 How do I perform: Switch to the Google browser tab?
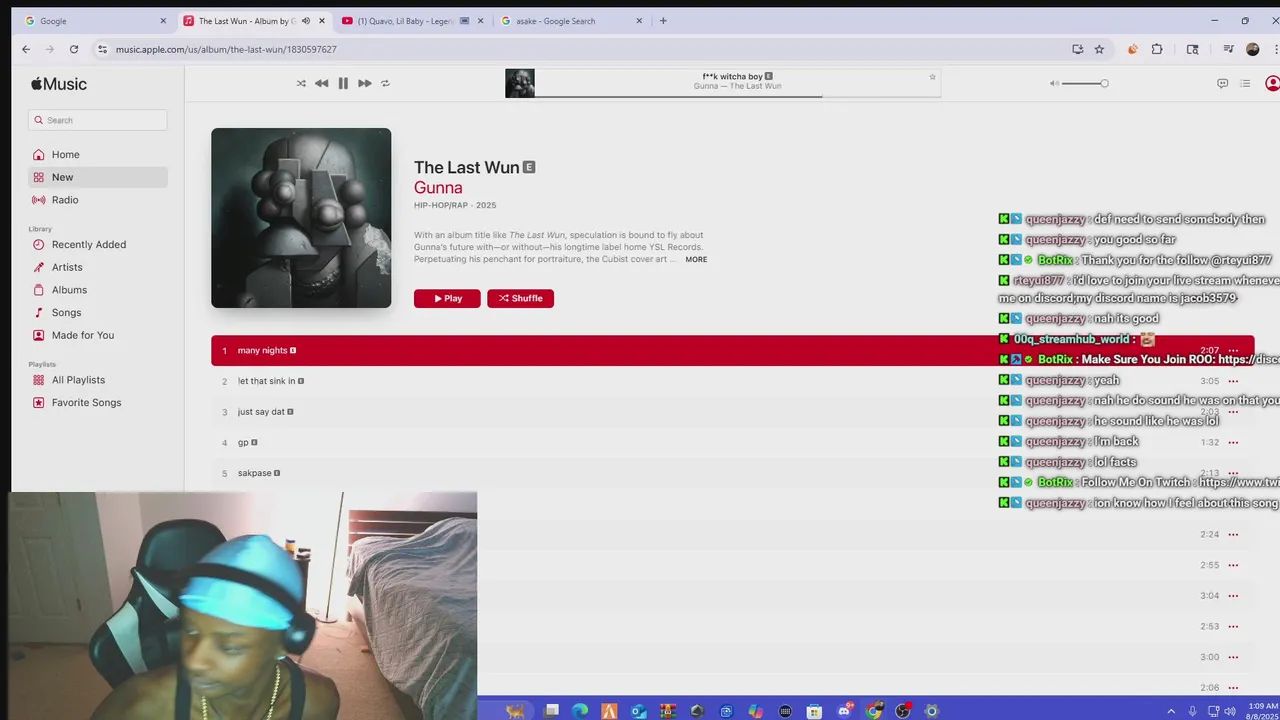click(95, 21)
